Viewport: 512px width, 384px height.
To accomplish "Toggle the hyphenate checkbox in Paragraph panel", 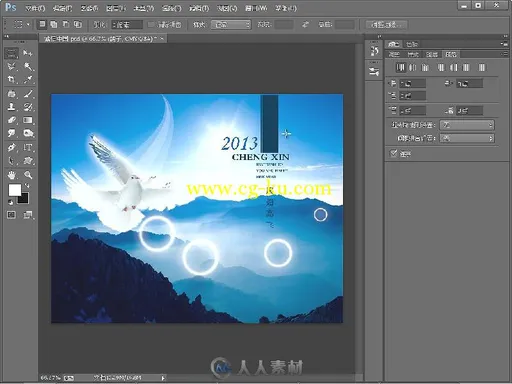I will (x=394, y=153).
